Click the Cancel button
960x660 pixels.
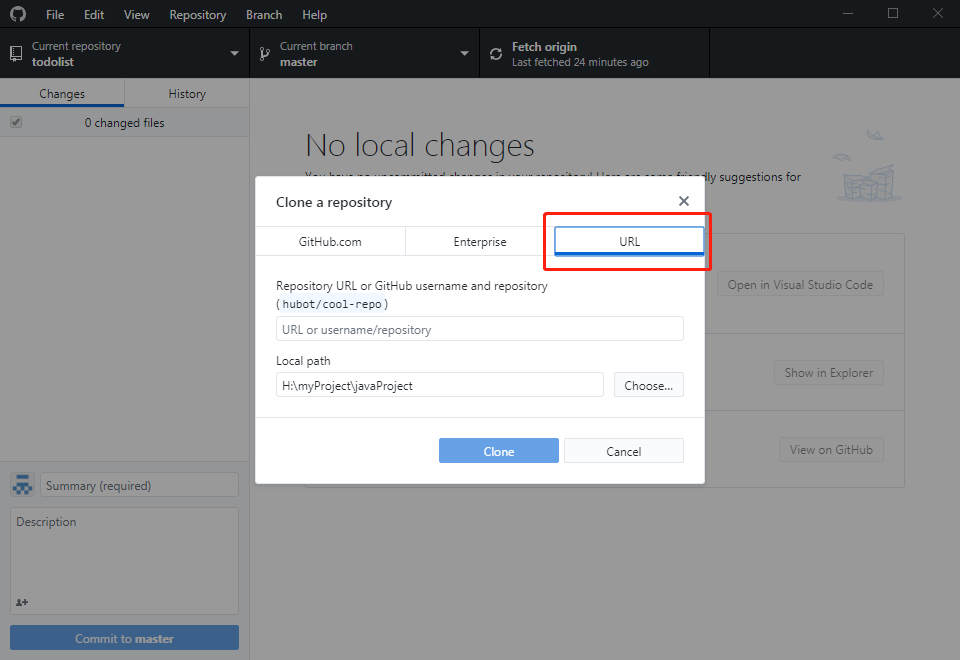click(624, 451)
